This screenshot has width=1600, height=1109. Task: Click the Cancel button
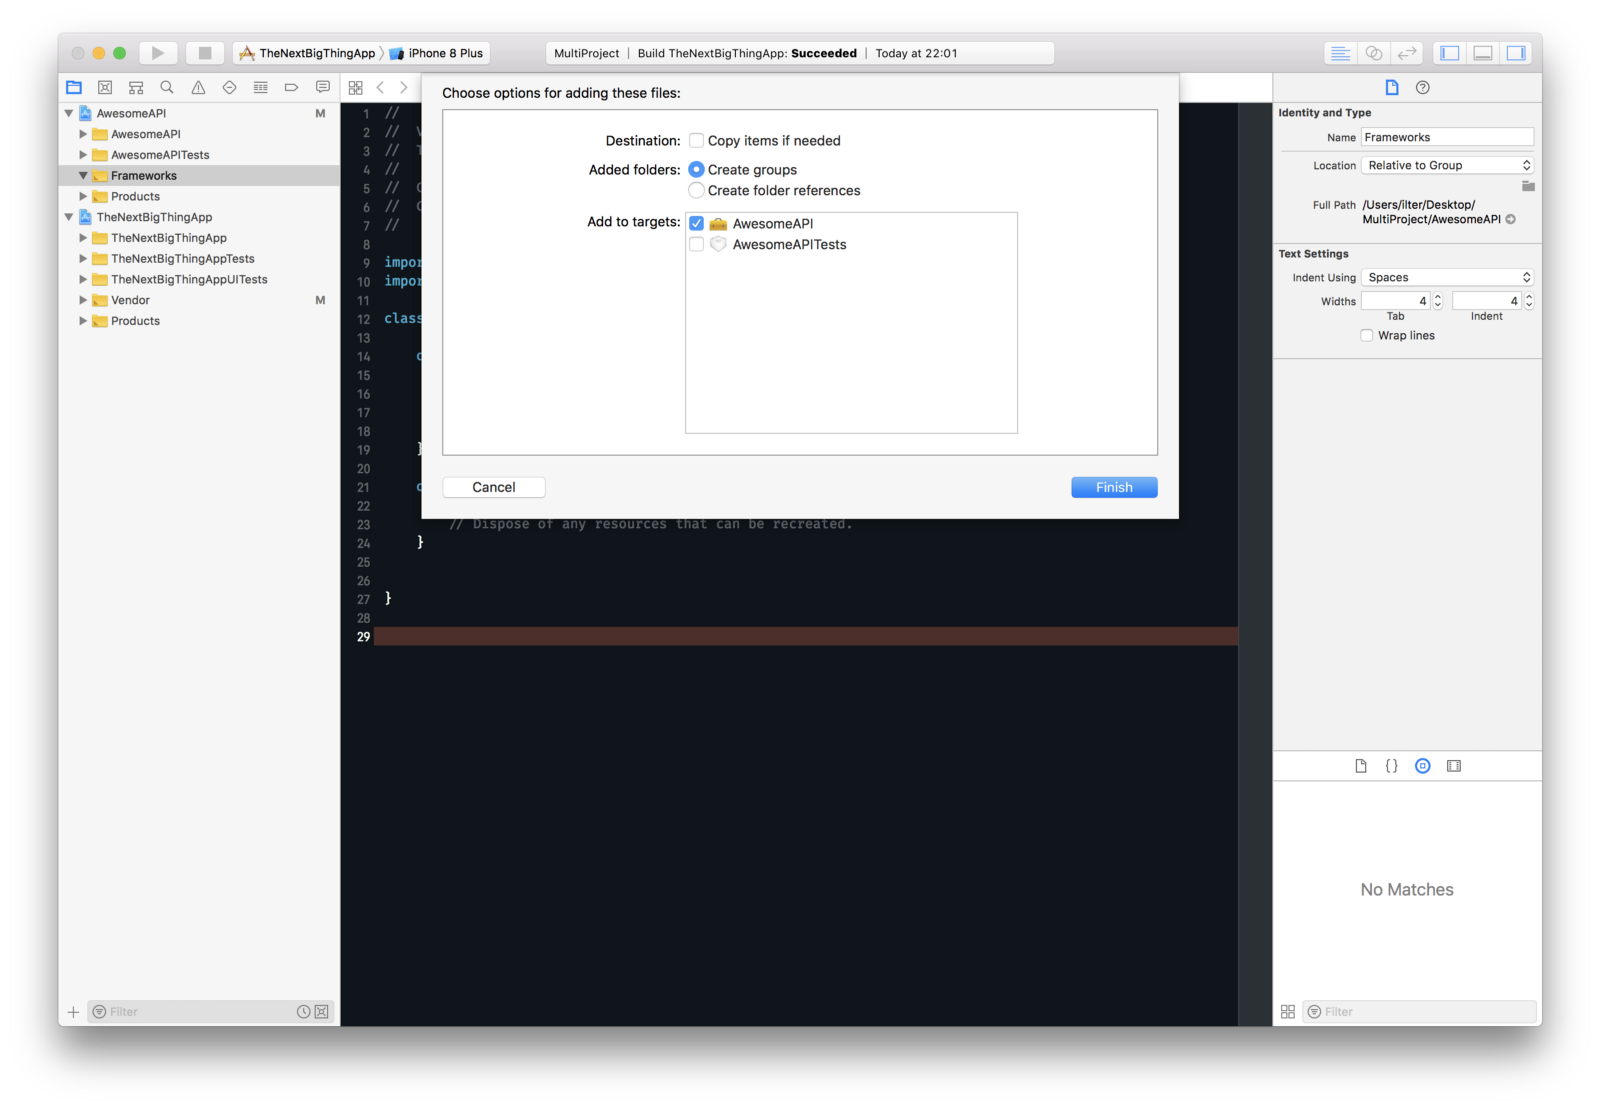(x=494, y=487)
